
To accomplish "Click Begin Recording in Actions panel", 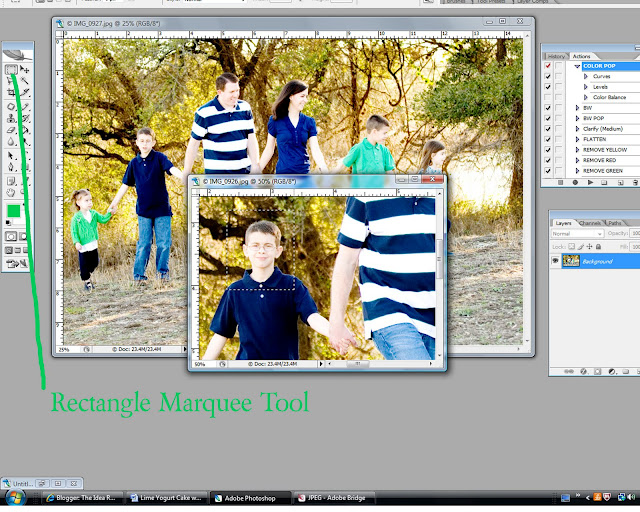I will 575,183.
